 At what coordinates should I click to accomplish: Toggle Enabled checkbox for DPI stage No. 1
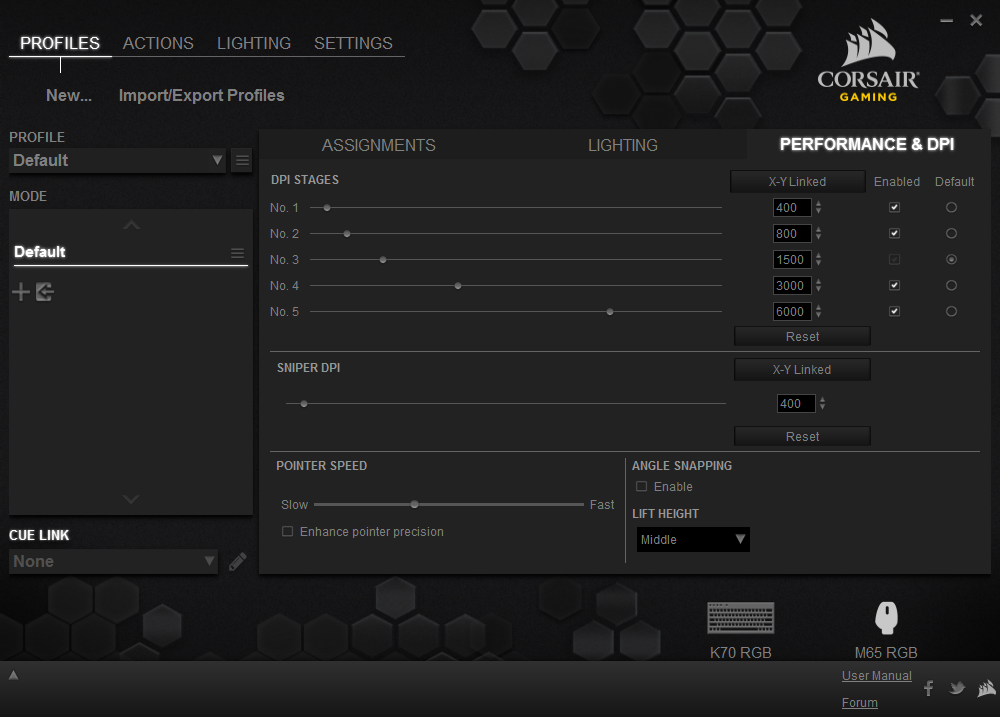pos(894,207)
